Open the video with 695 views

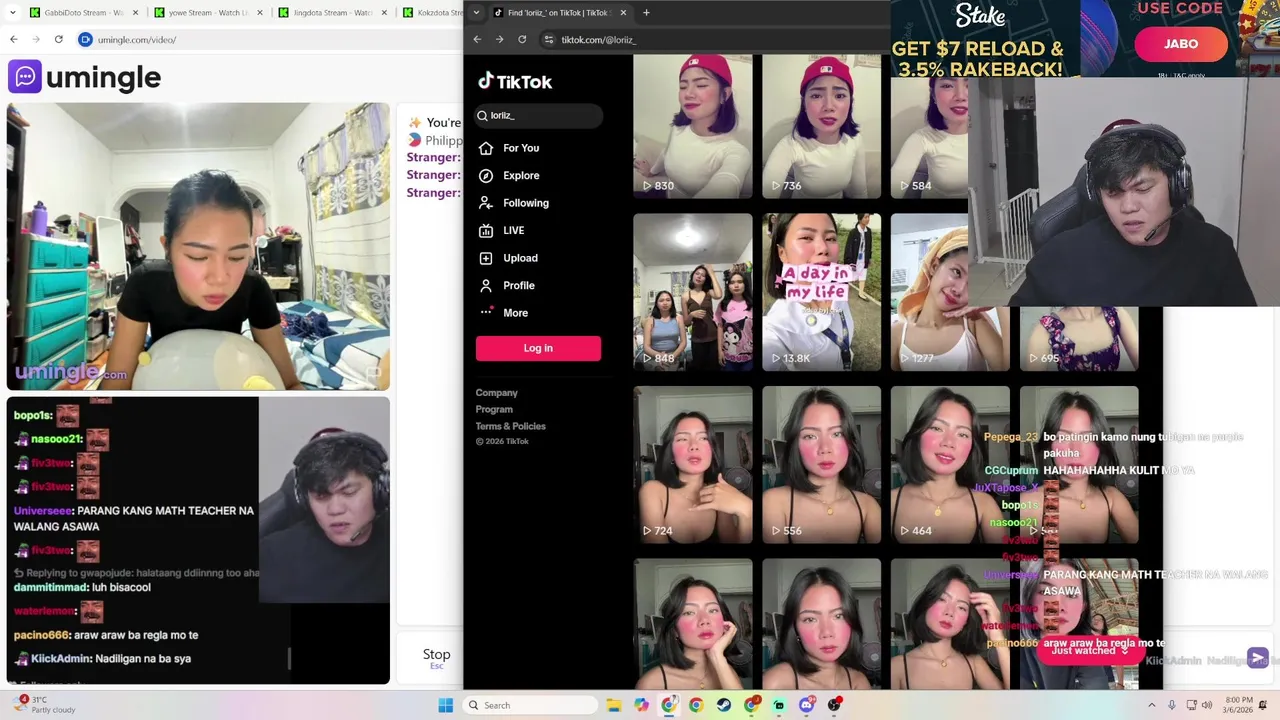(x=1079, y=338)
